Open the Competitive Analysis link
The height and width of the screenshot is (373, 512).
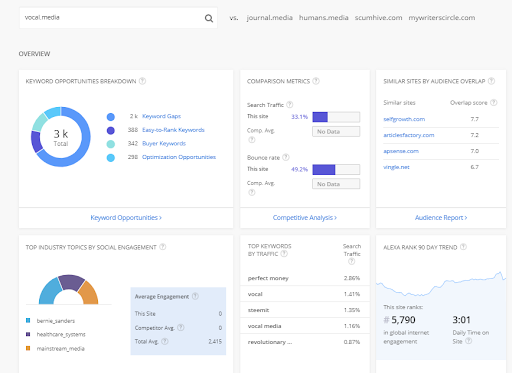click(x=305, y=218)
